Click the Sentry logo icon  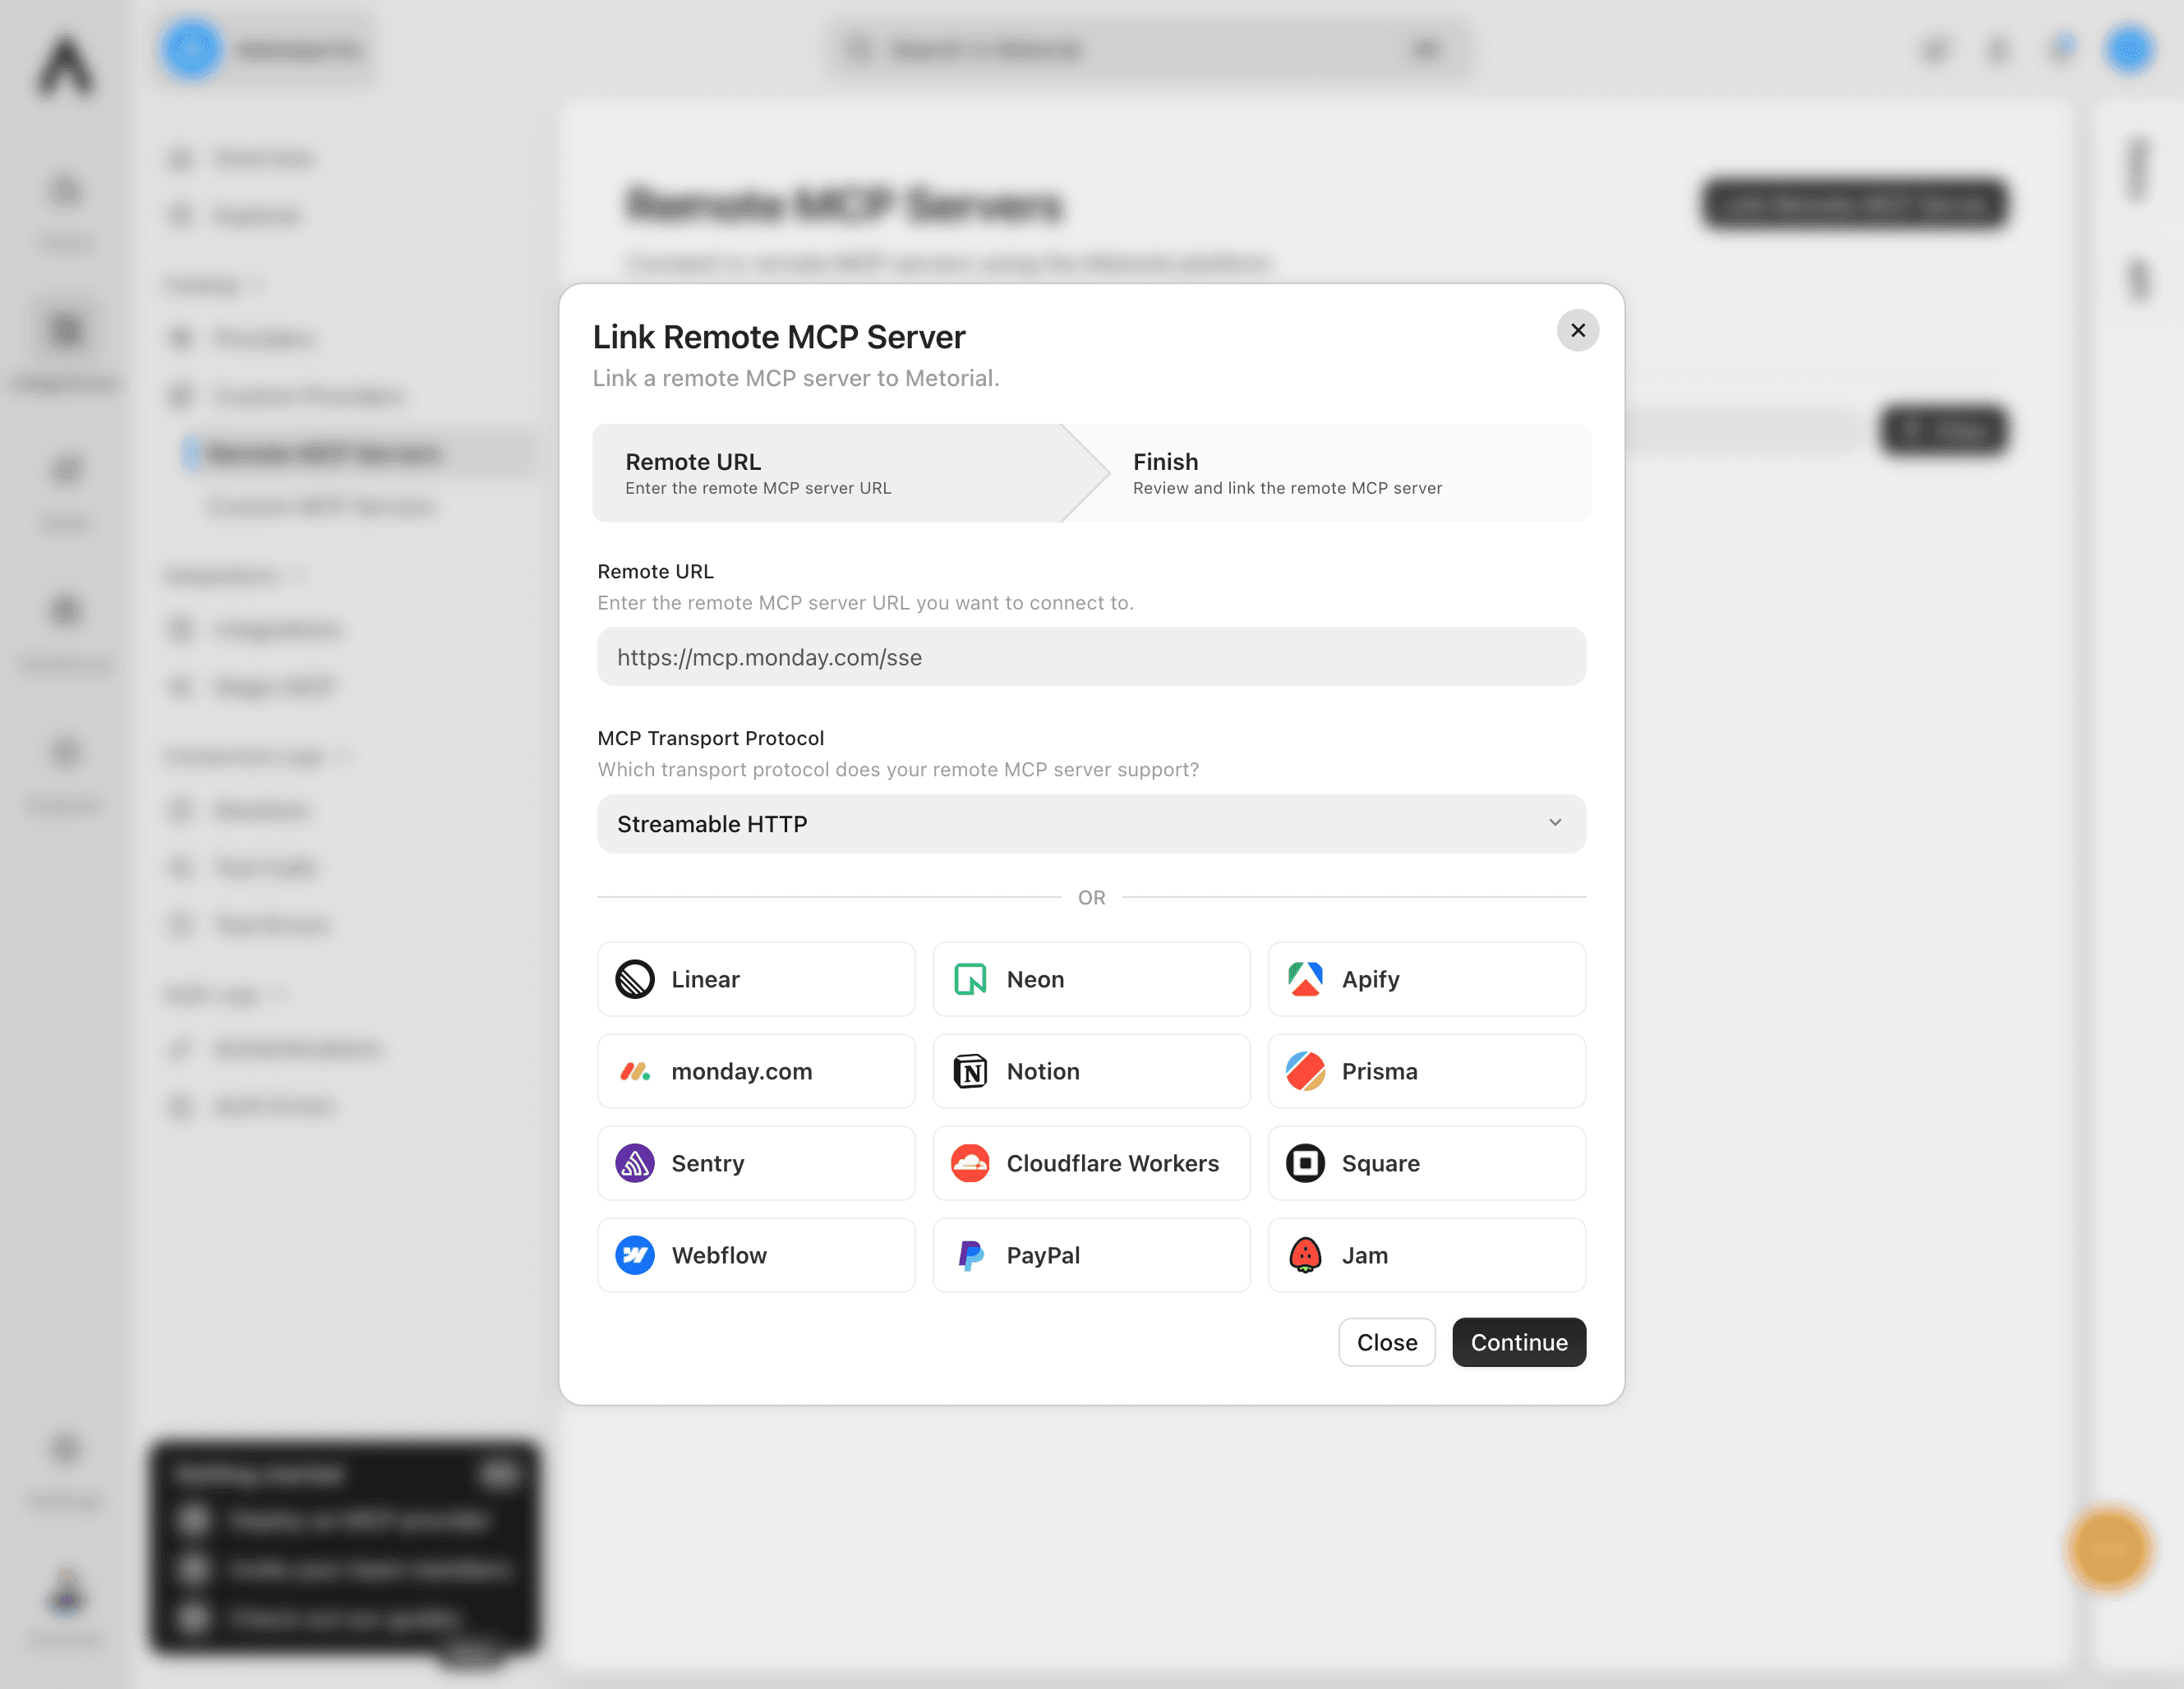point(635,1163)
